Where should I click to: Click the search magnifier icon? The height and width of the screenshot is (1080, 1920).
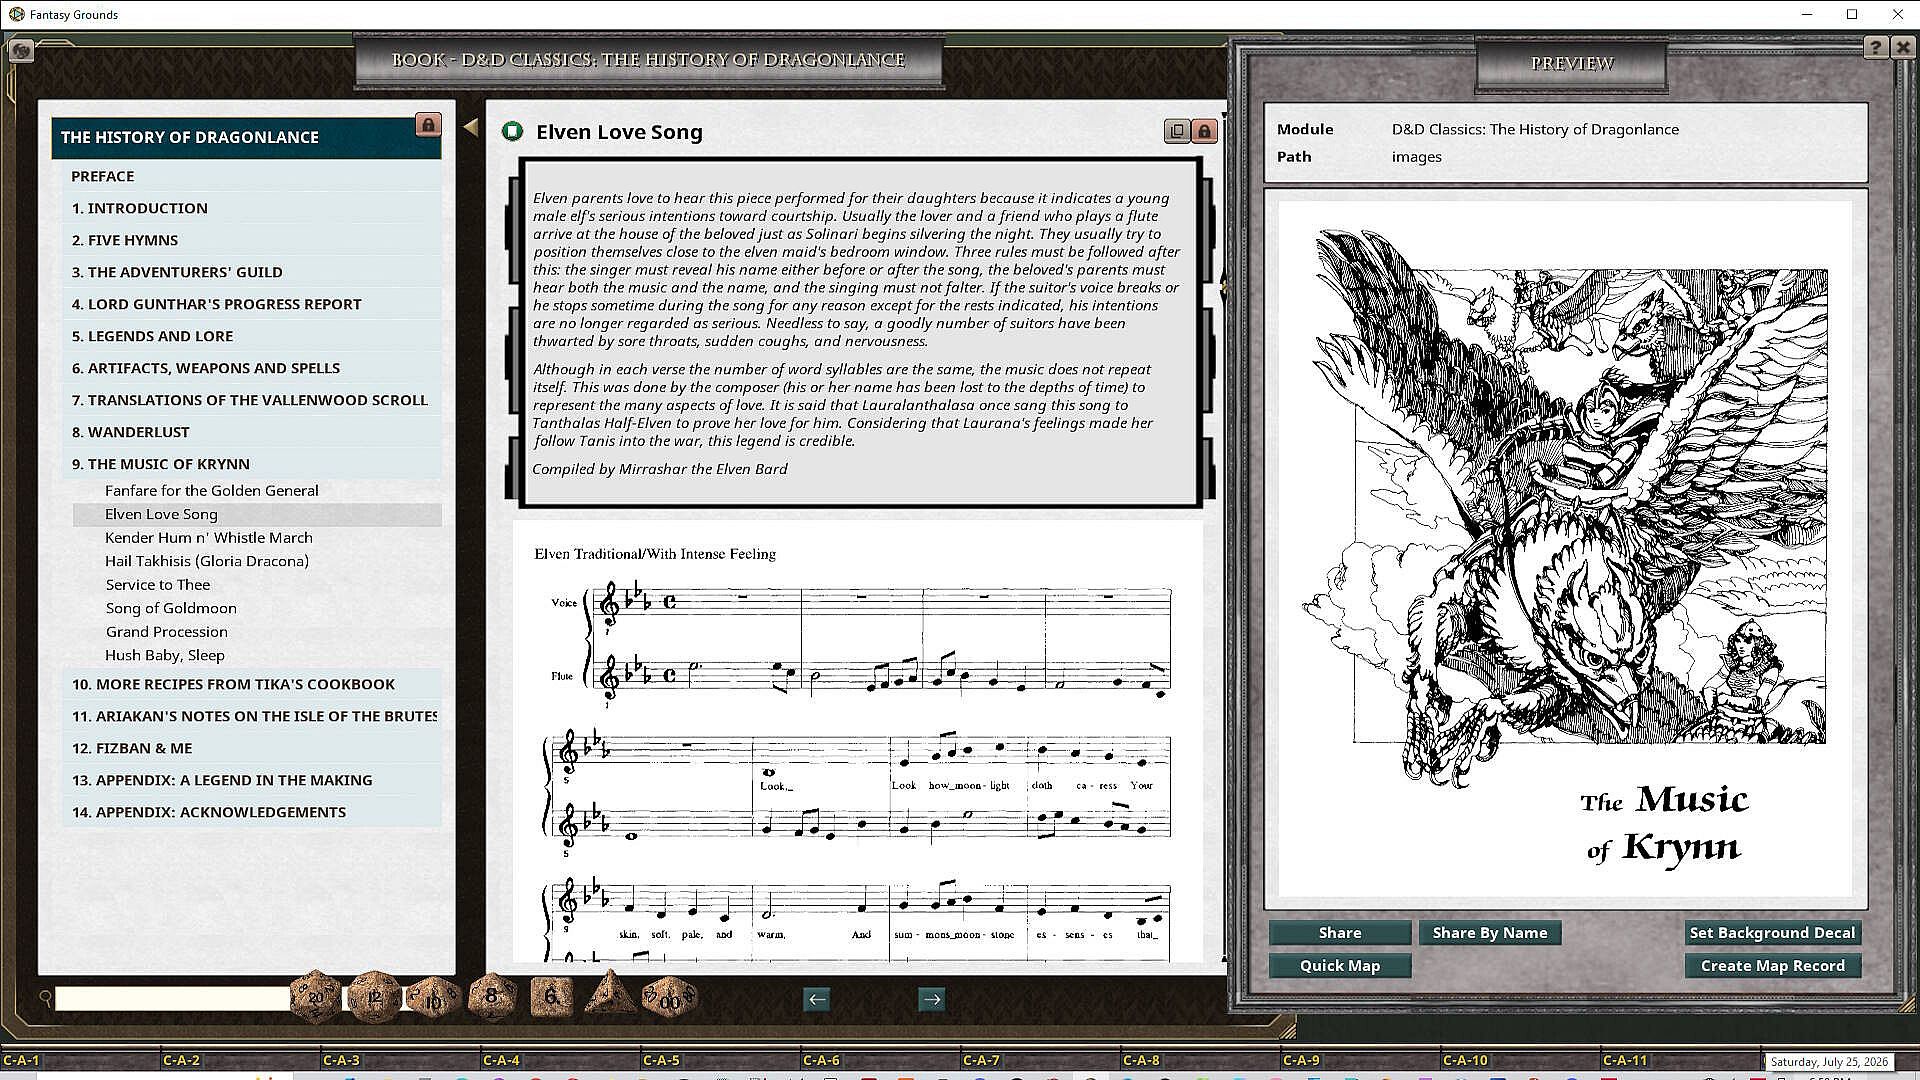coord(45,997)
